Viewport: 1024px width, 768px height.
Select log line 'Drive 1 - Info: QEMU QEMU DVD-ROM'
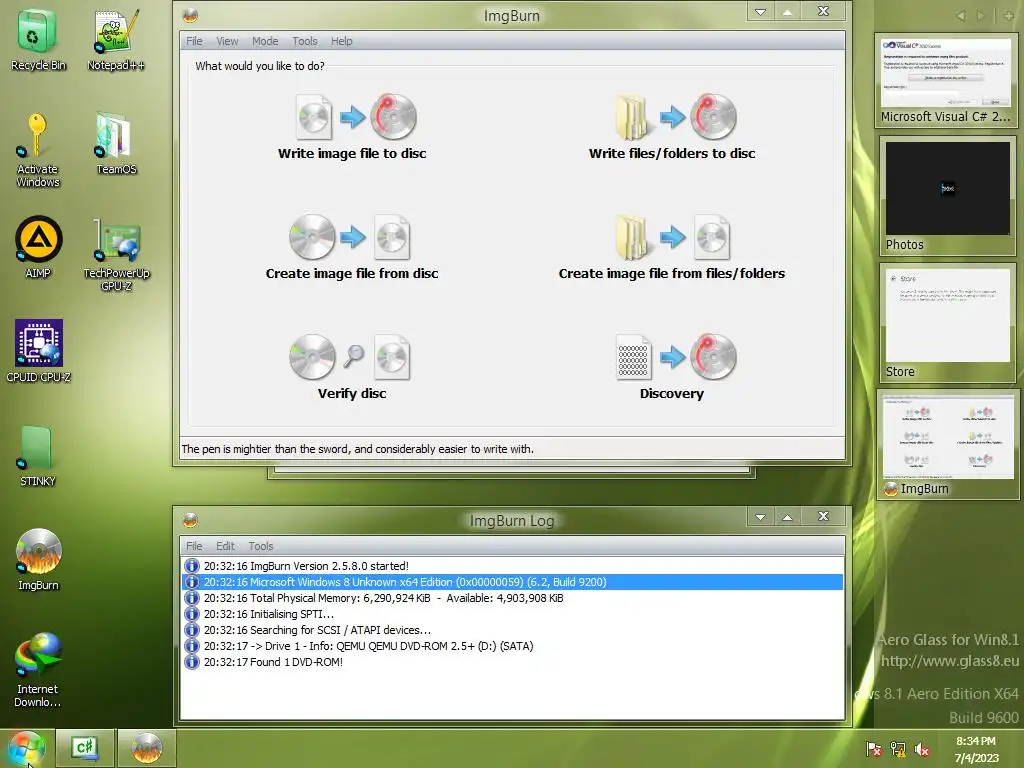point(512,646)
